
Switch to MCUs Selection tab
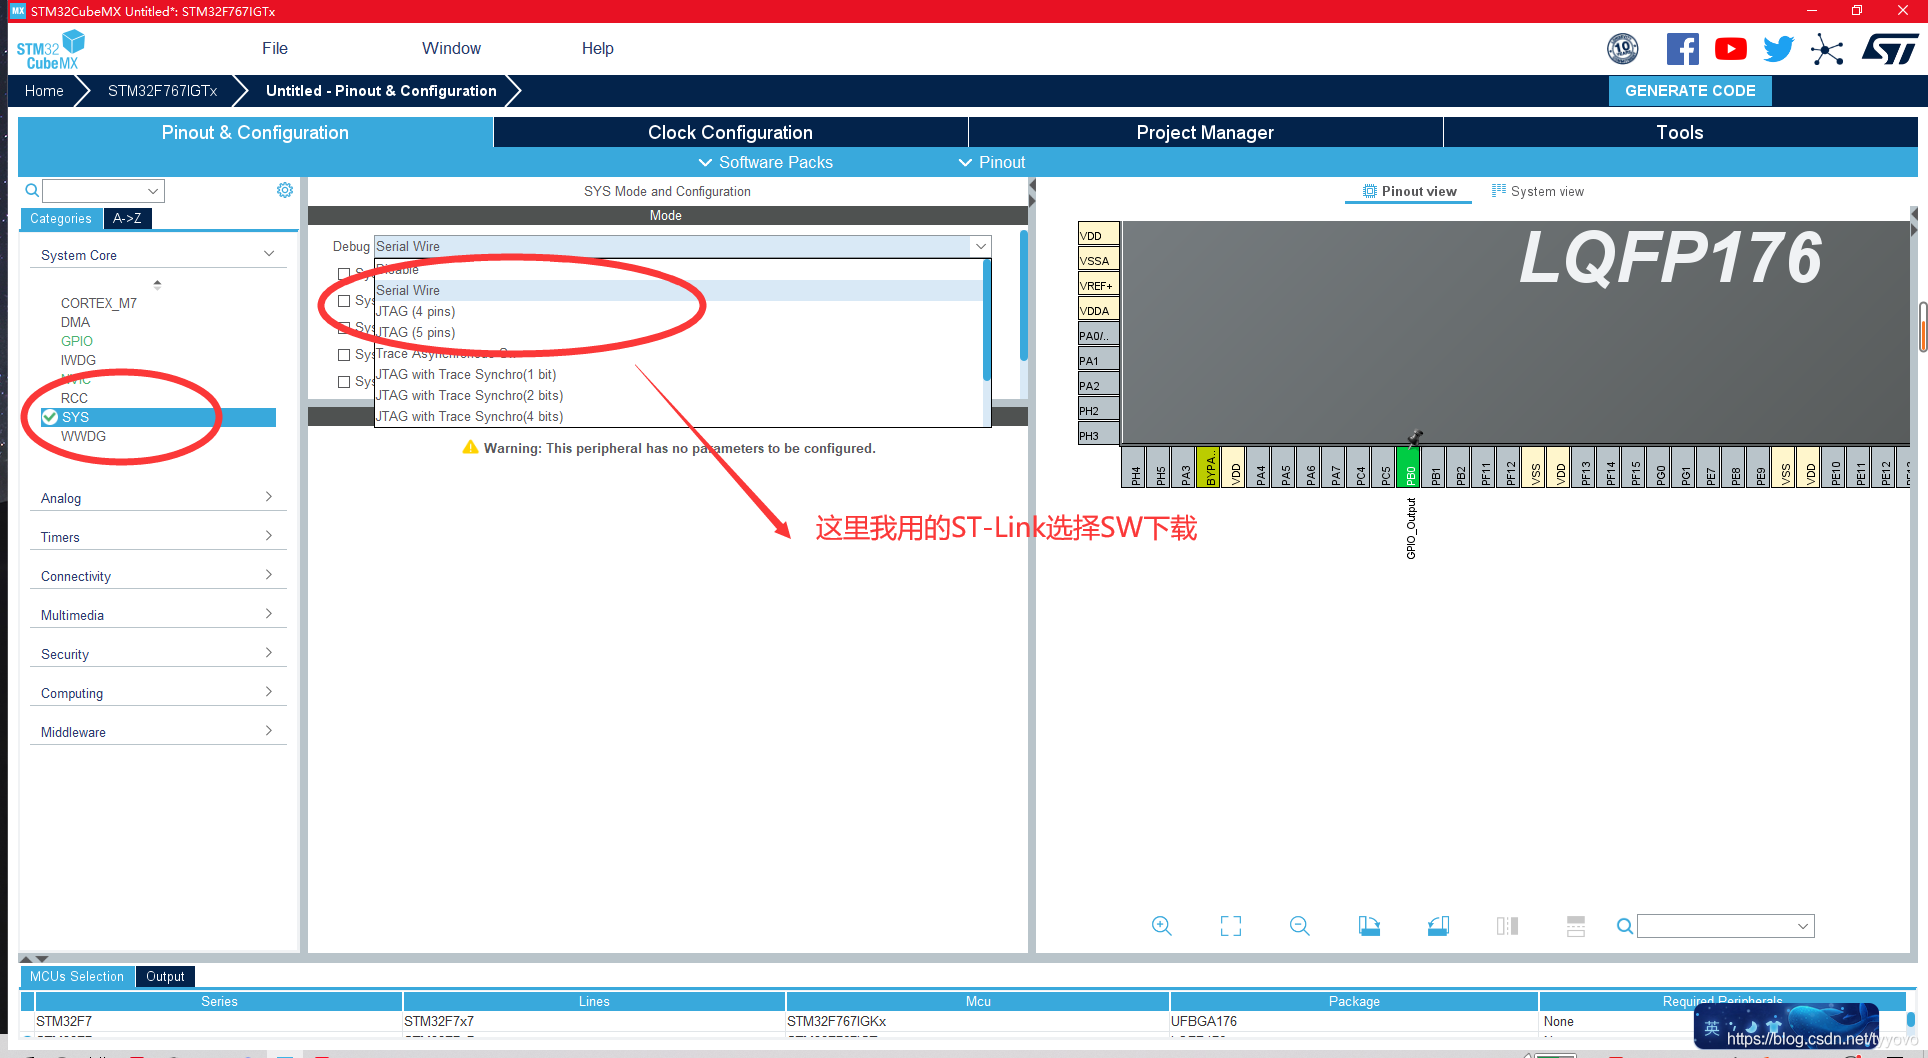77,976
